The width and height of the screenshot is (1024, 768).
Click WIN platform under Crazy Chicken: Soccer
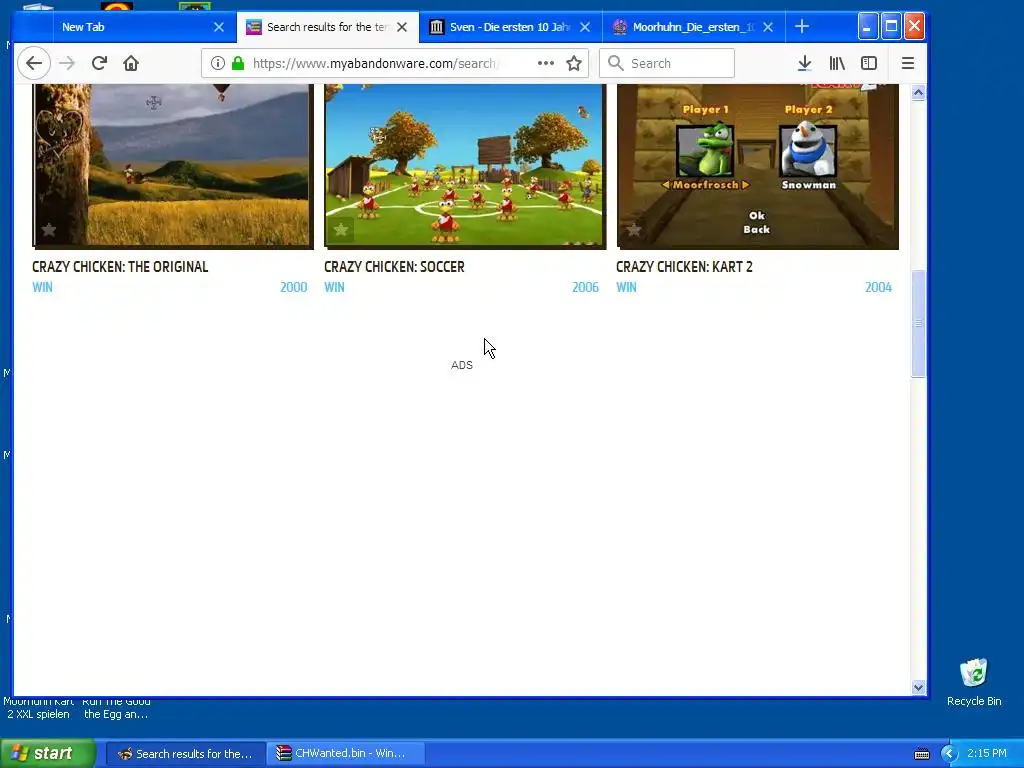[x=334, y=287]
